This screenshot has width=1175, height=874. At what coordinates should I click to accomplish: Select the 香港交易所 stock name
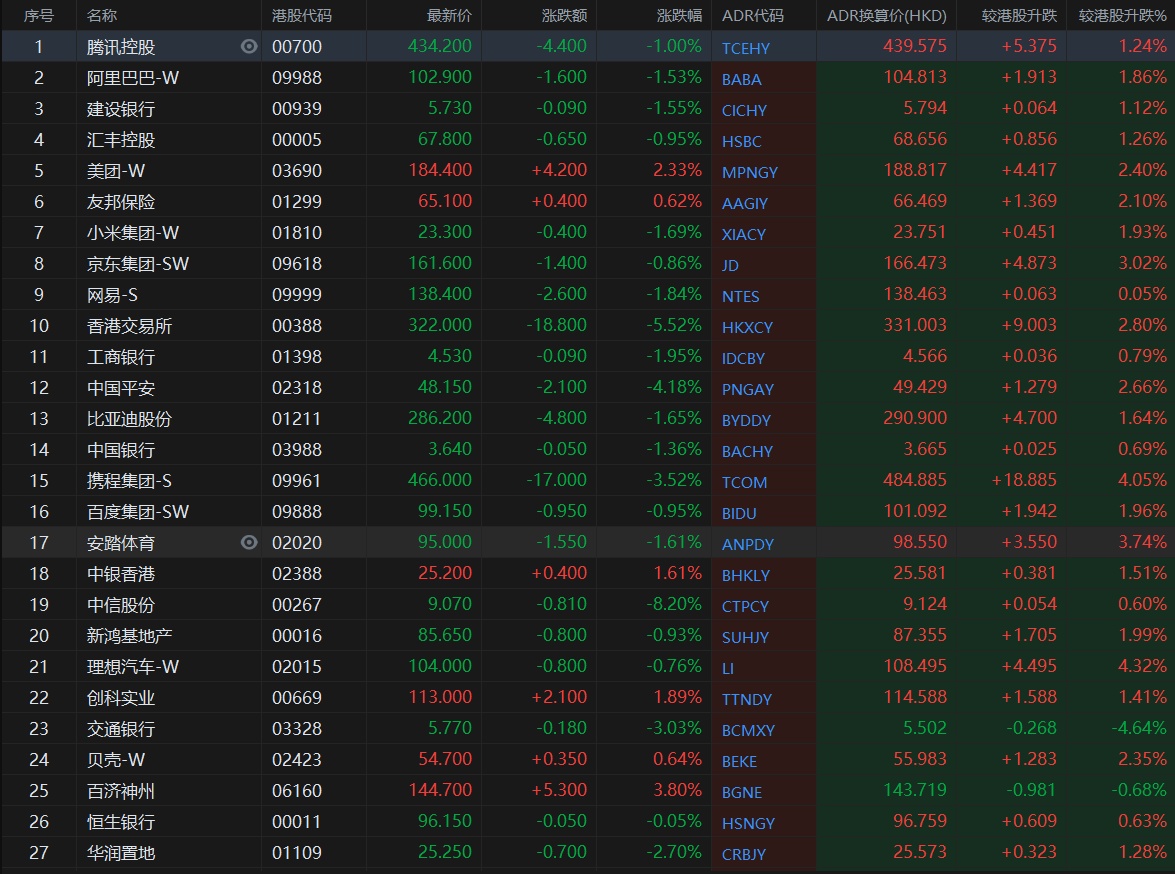pos(130,326)
